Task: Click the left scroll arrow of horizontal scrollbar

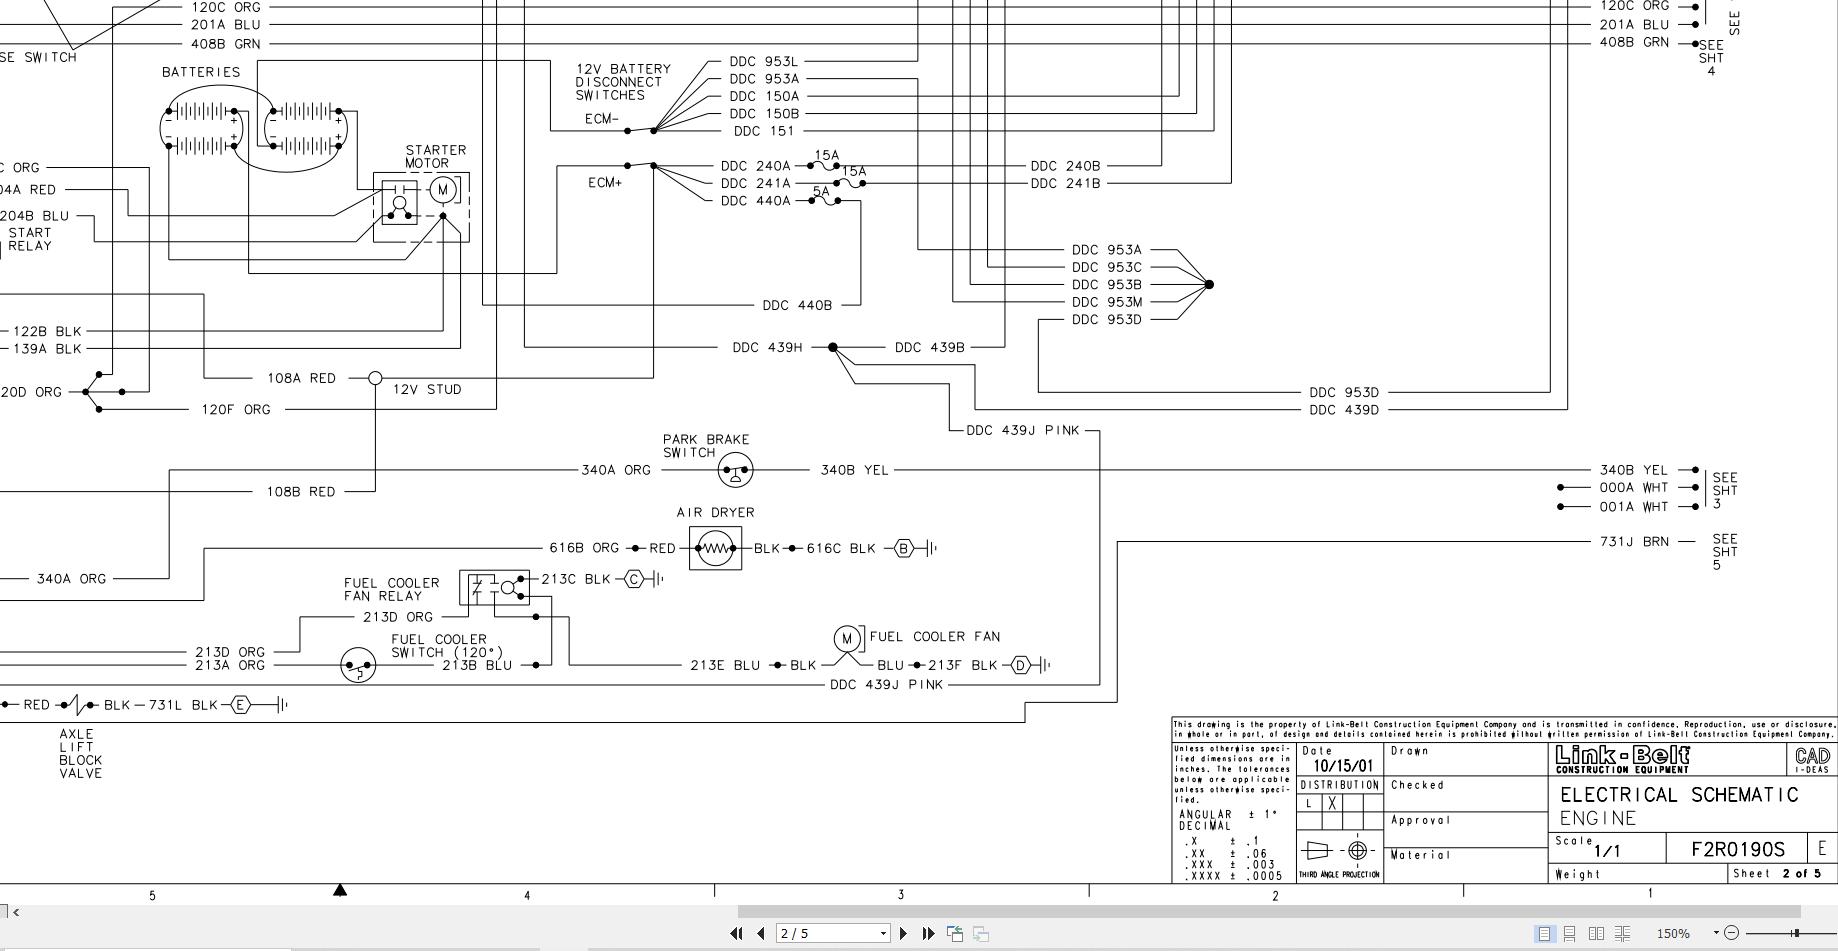Action: [16, 911]
